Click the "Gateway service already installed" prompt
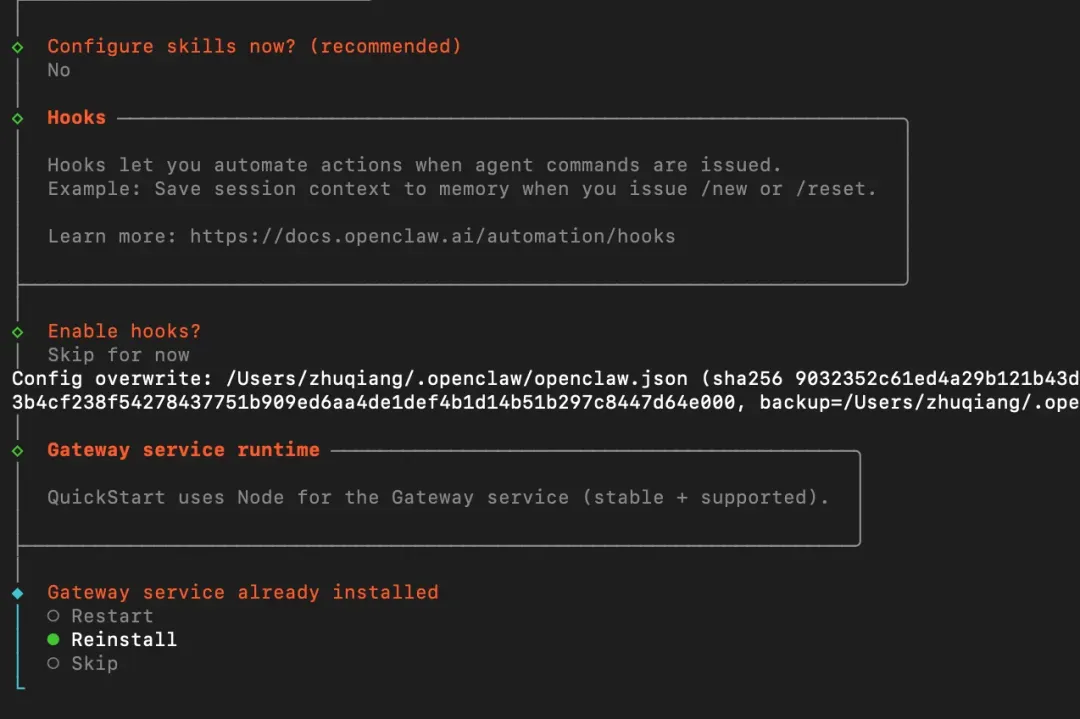Image resolution: width=1080 pixels, height=719 pixels. pyautogui.click(x=242, y=593)
